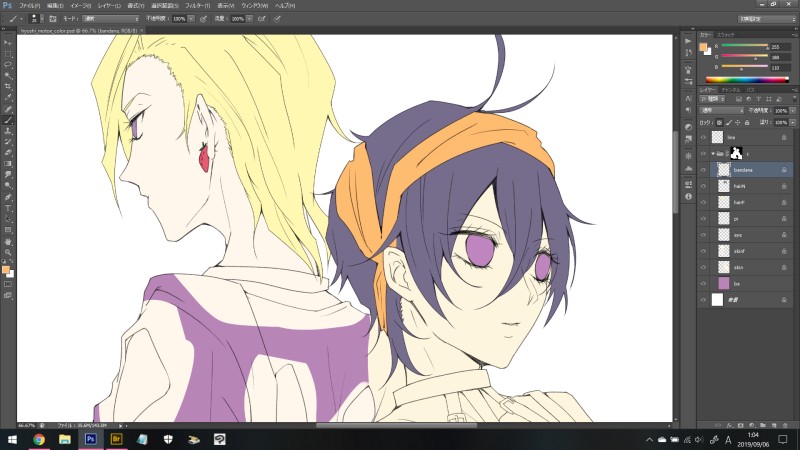800x450 pixels.
Task: Toggle pressure for size icon
Action: point(277,19)
